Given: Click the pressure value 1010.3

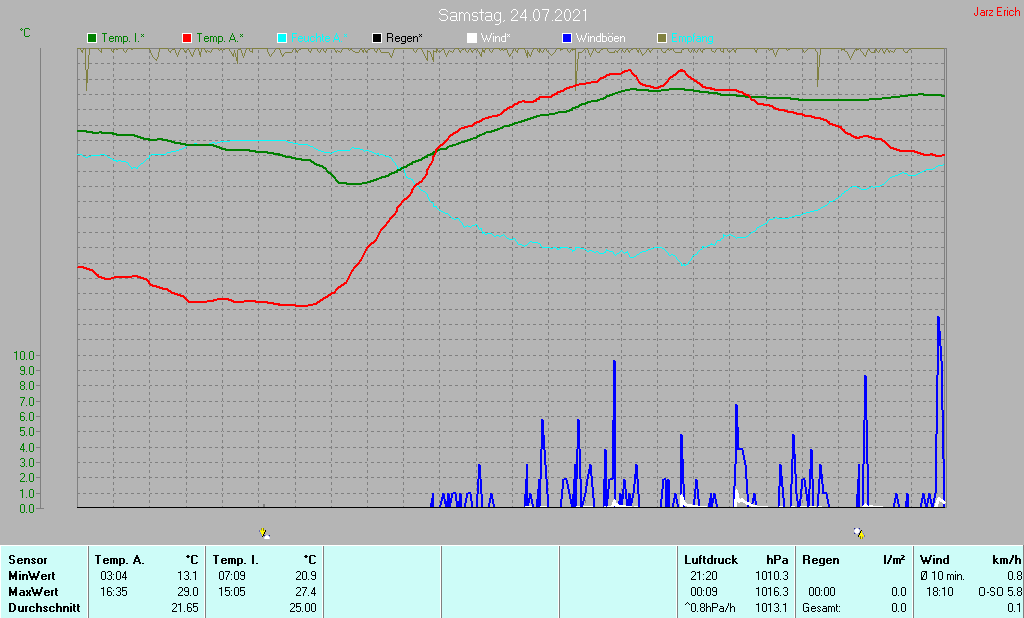Looking at the screenshot, I should [x=772, y=576].
